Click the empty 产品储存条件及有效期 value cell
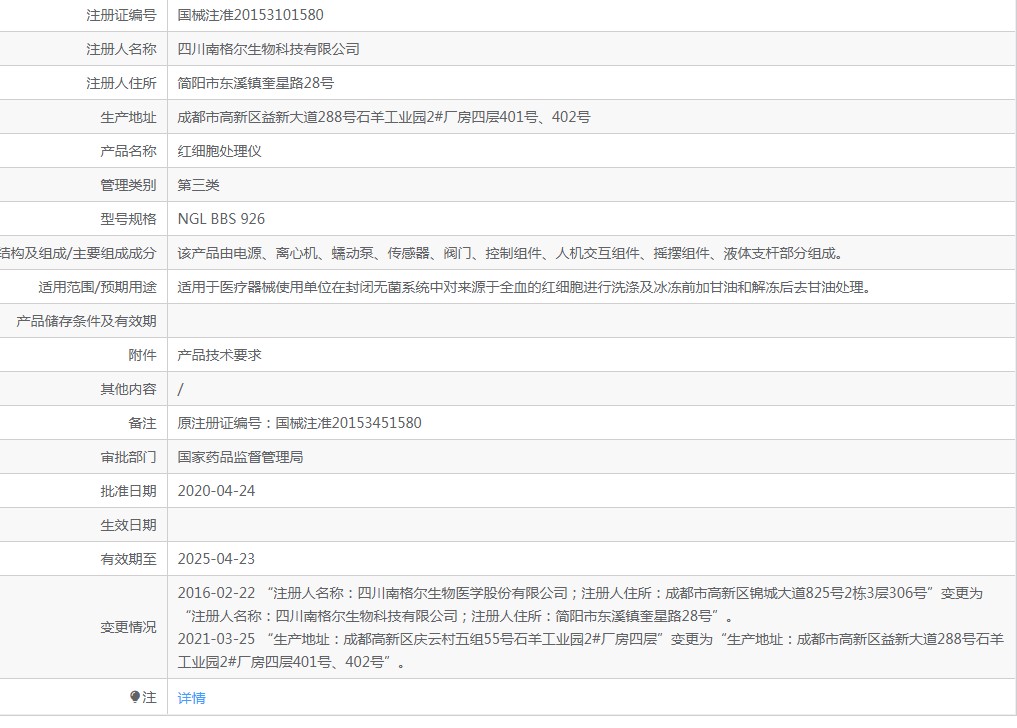 [x=590, y=321]
